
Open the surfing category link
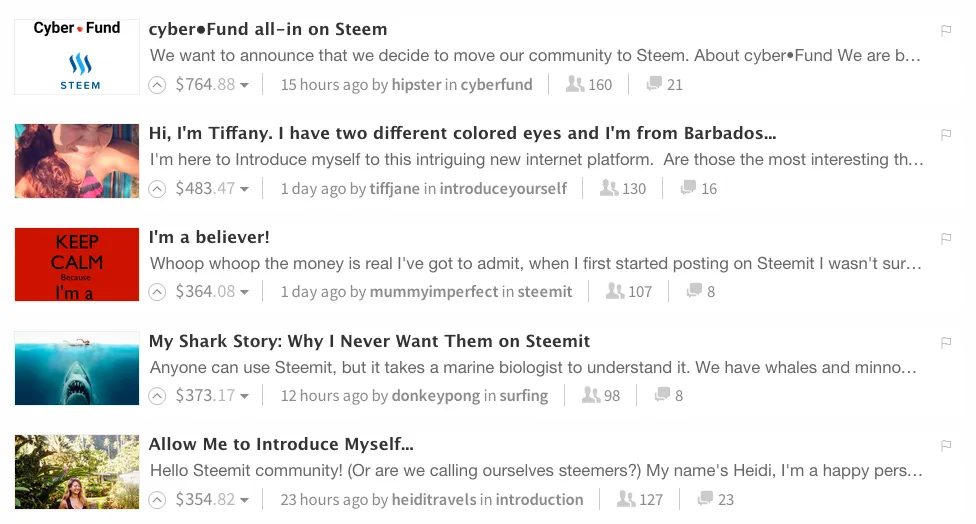523,395
